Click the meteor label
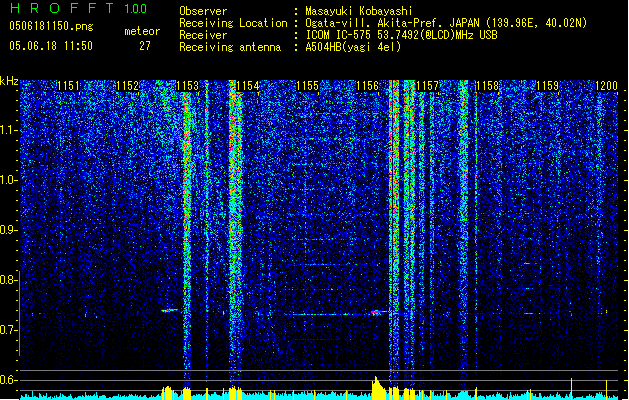The width and height of the screenshot is (629, 400). pyautogui.click(x=142, y=31)
